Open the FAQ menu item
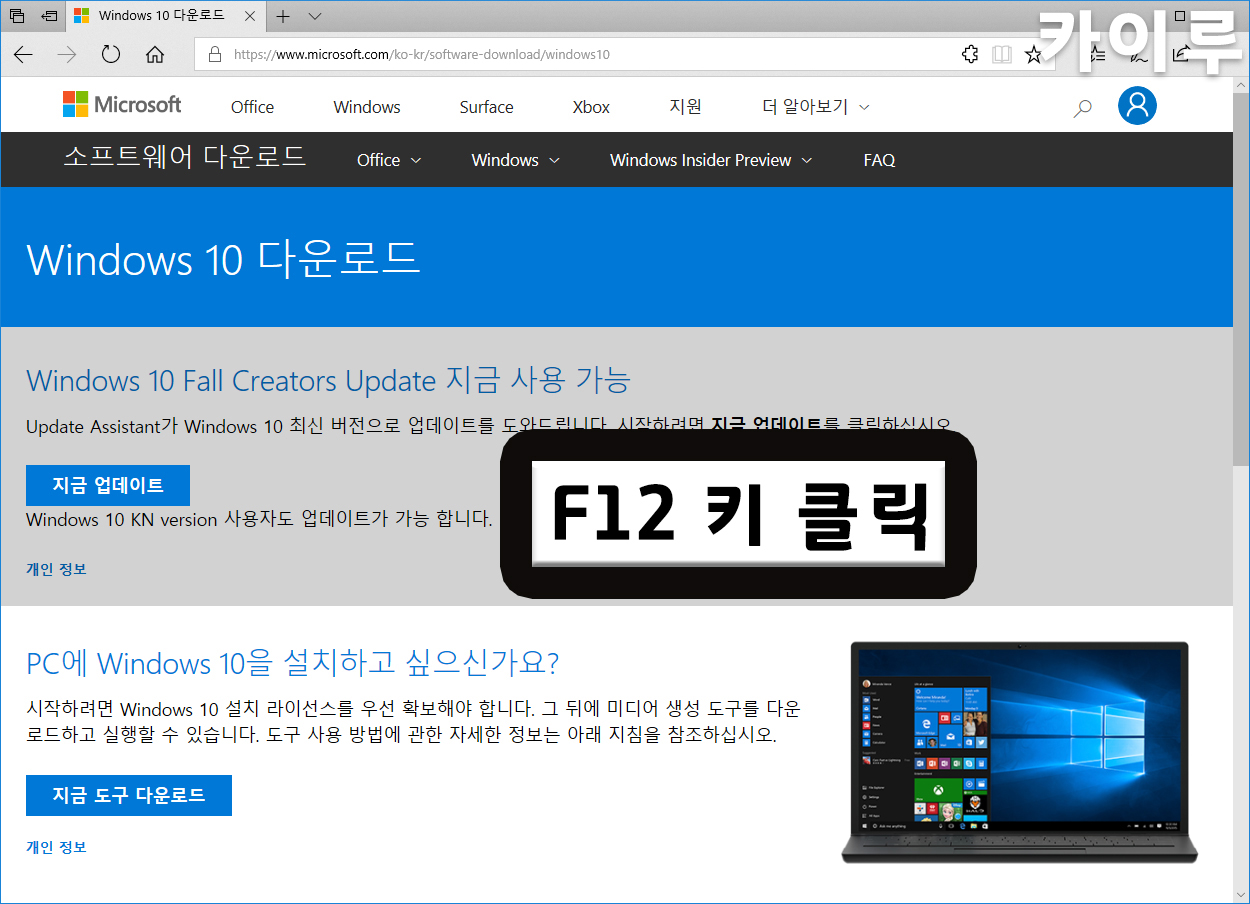This screenshot has height=904, width=1250. [879, 160]
